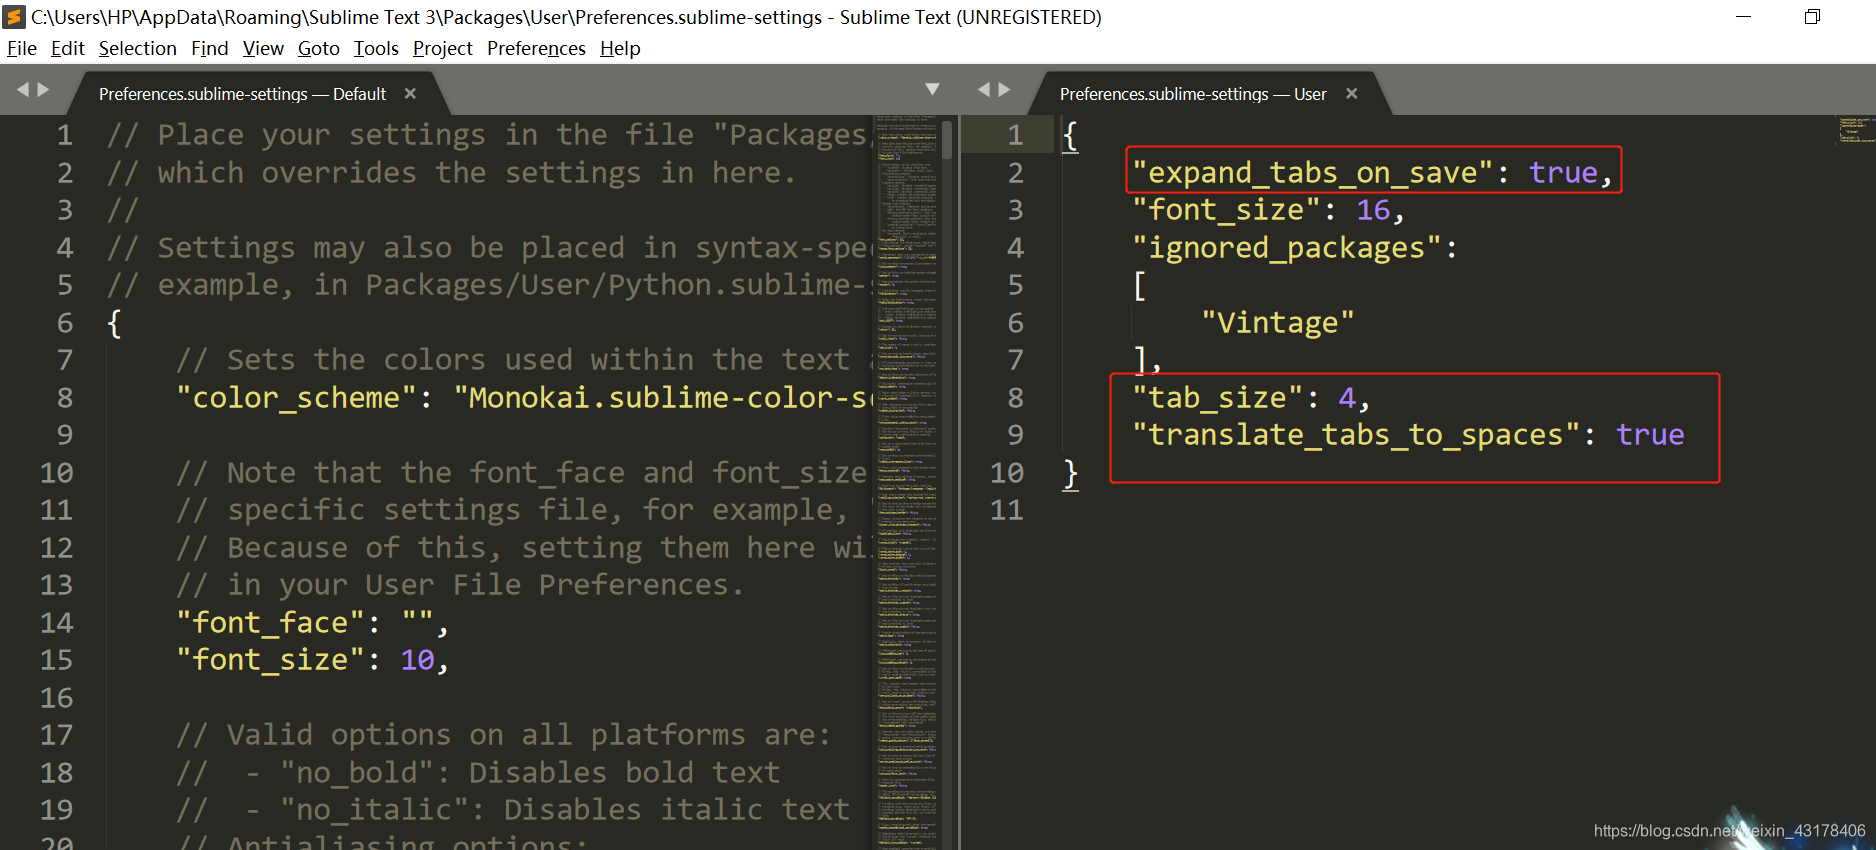Open the Preferences menu
Viewport: 1876px width, 850px height.
tap(536, 48)
